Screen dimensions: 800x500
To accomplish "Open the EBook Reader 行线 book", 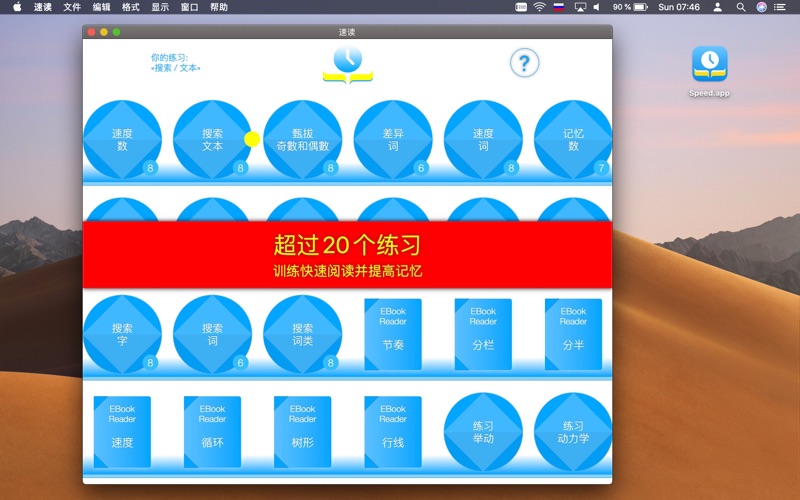I will tap(393, 432).
